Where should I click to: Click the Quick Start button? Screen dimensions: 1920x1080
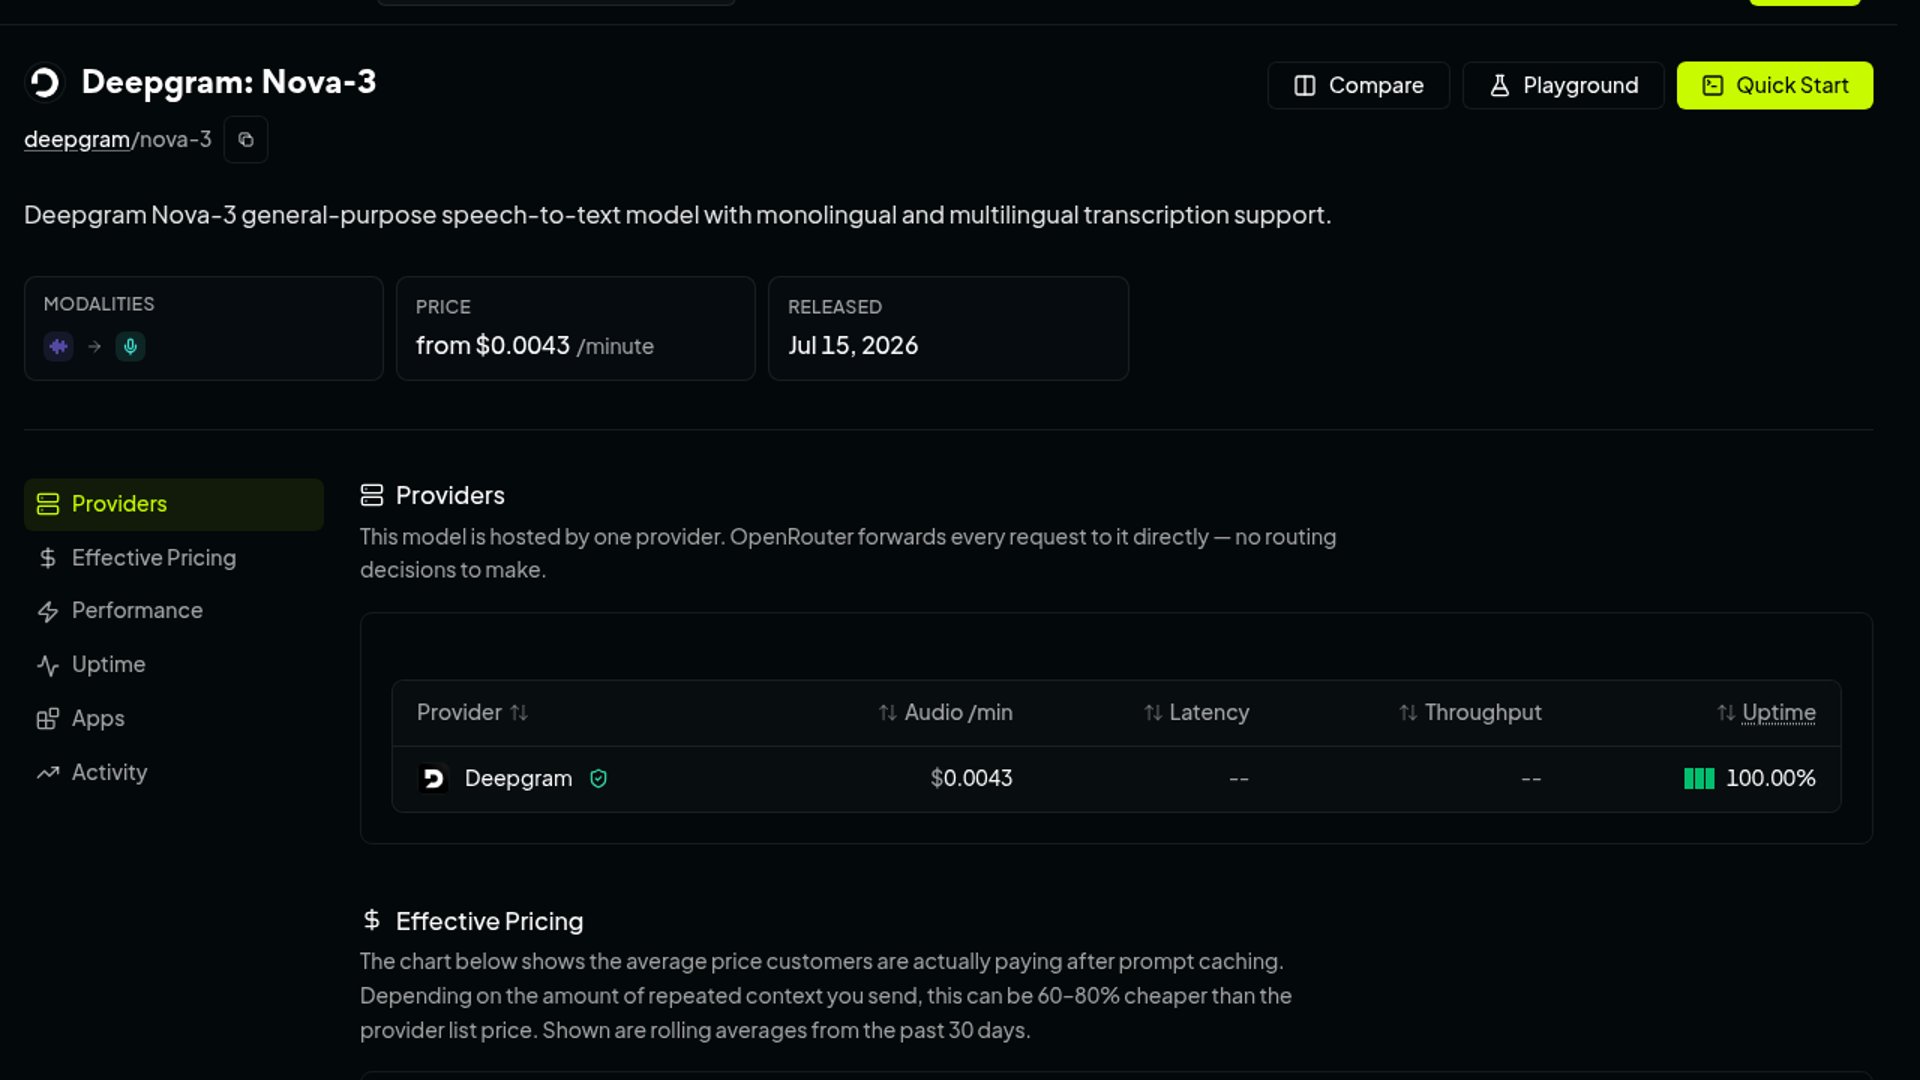point(1774,86)
